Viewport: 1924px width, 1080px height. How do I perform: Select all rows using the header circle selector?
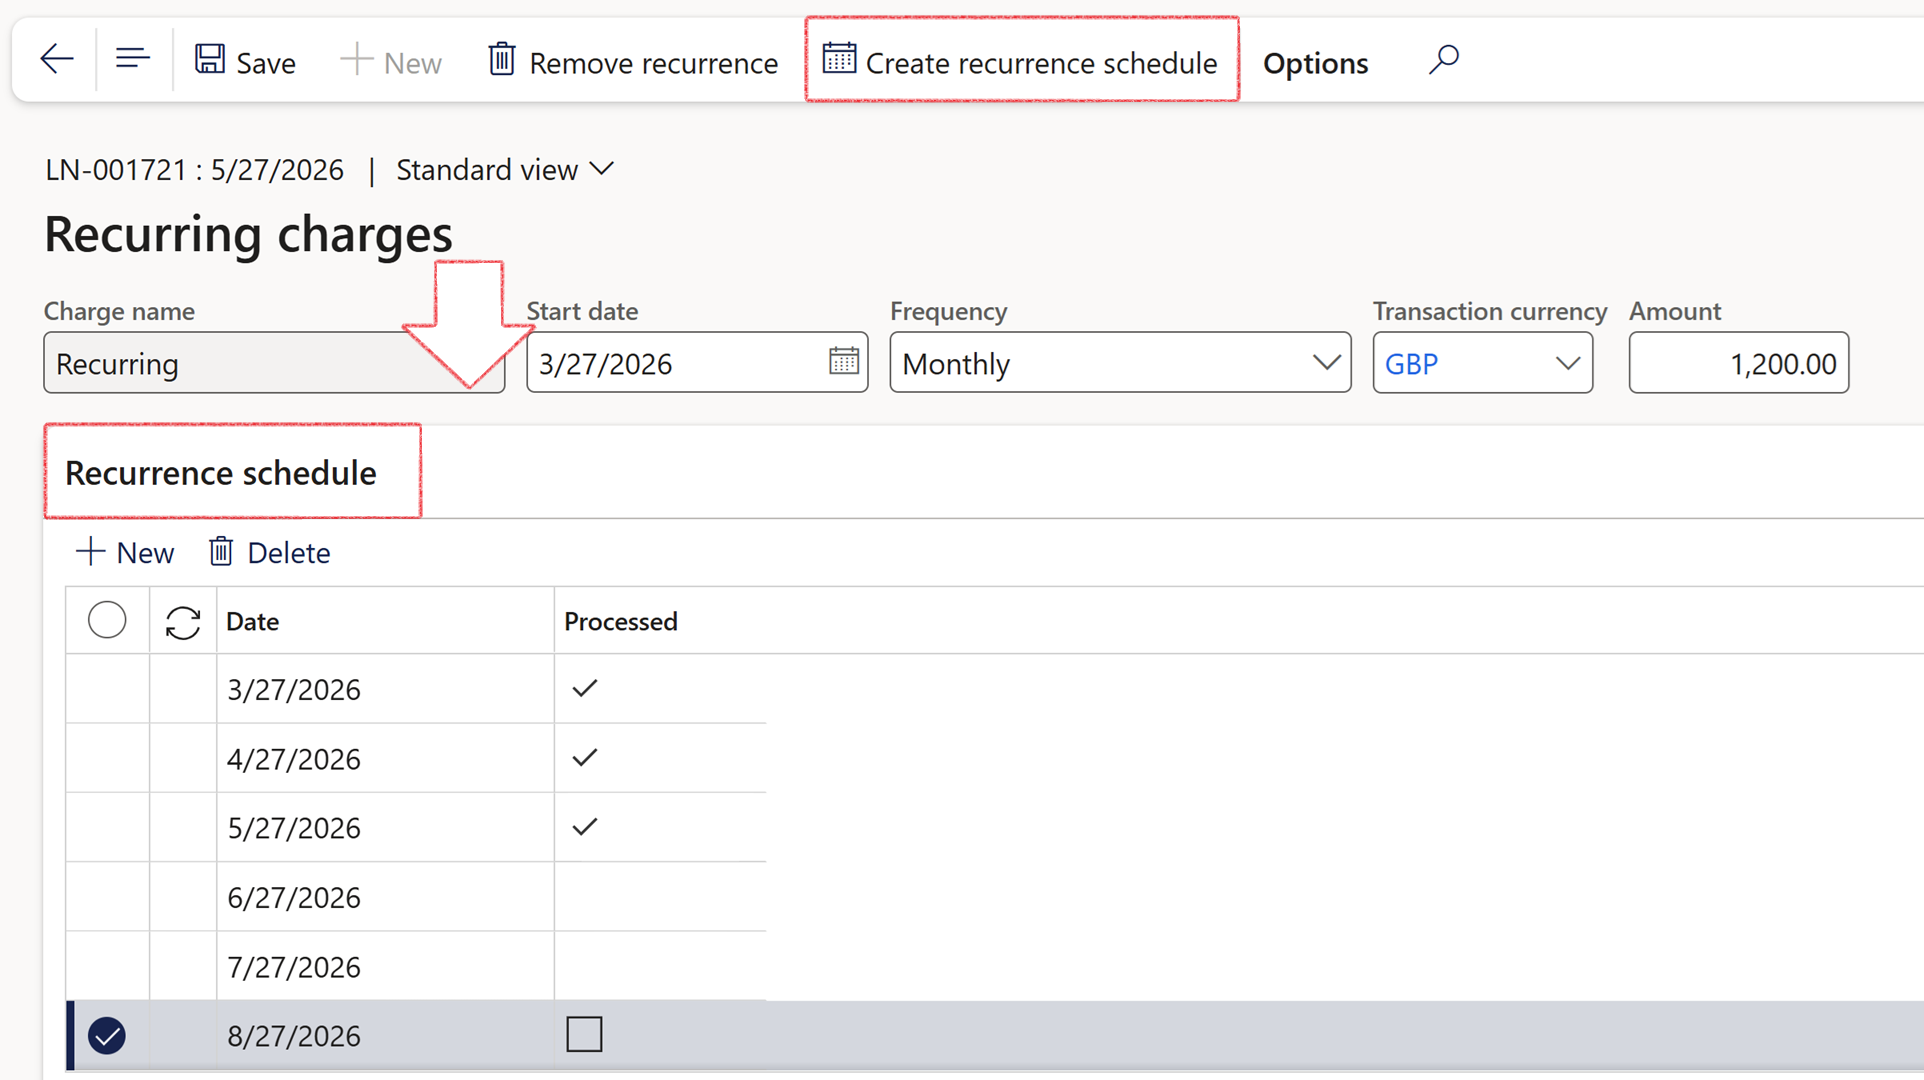point(107,619)
